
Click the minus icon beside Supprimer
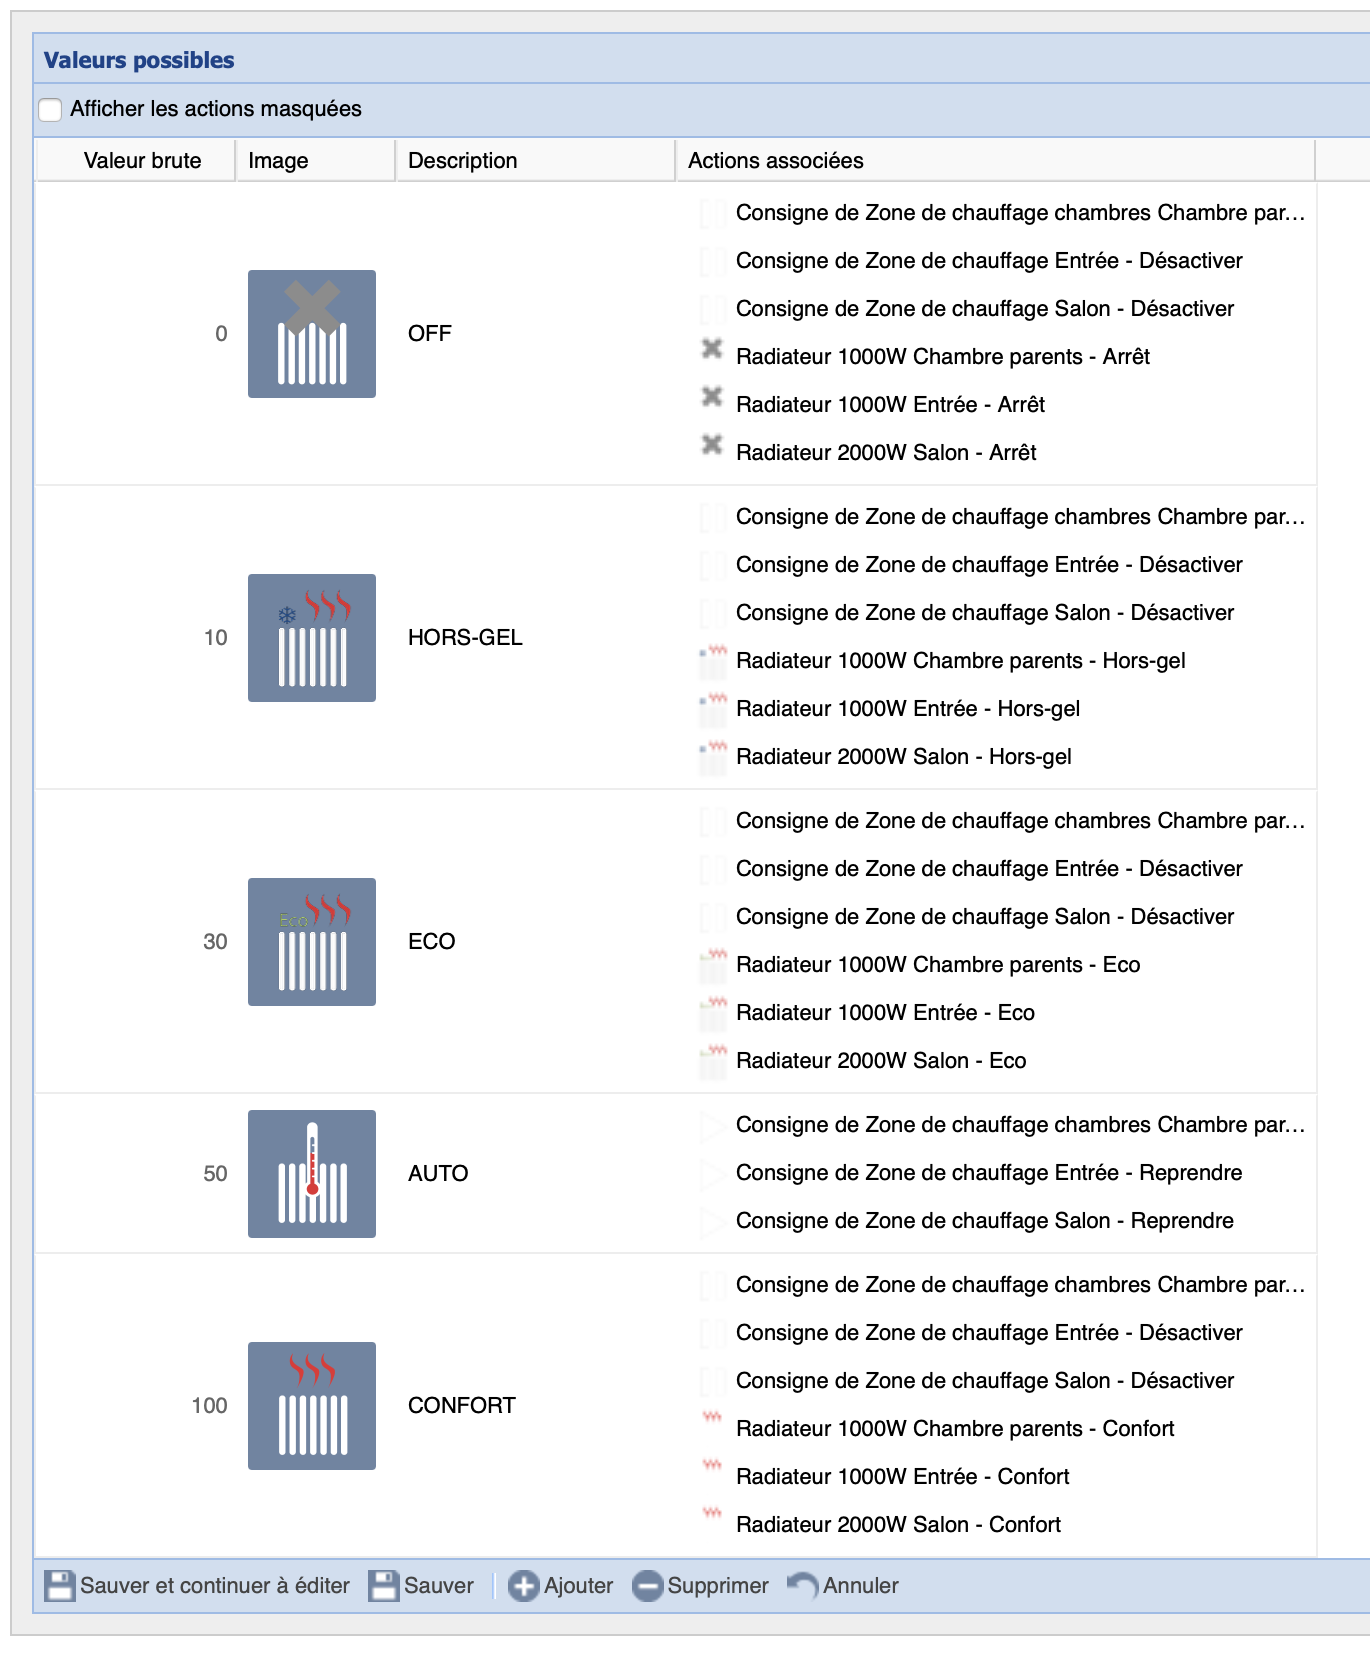click(x=648, y=1586)
